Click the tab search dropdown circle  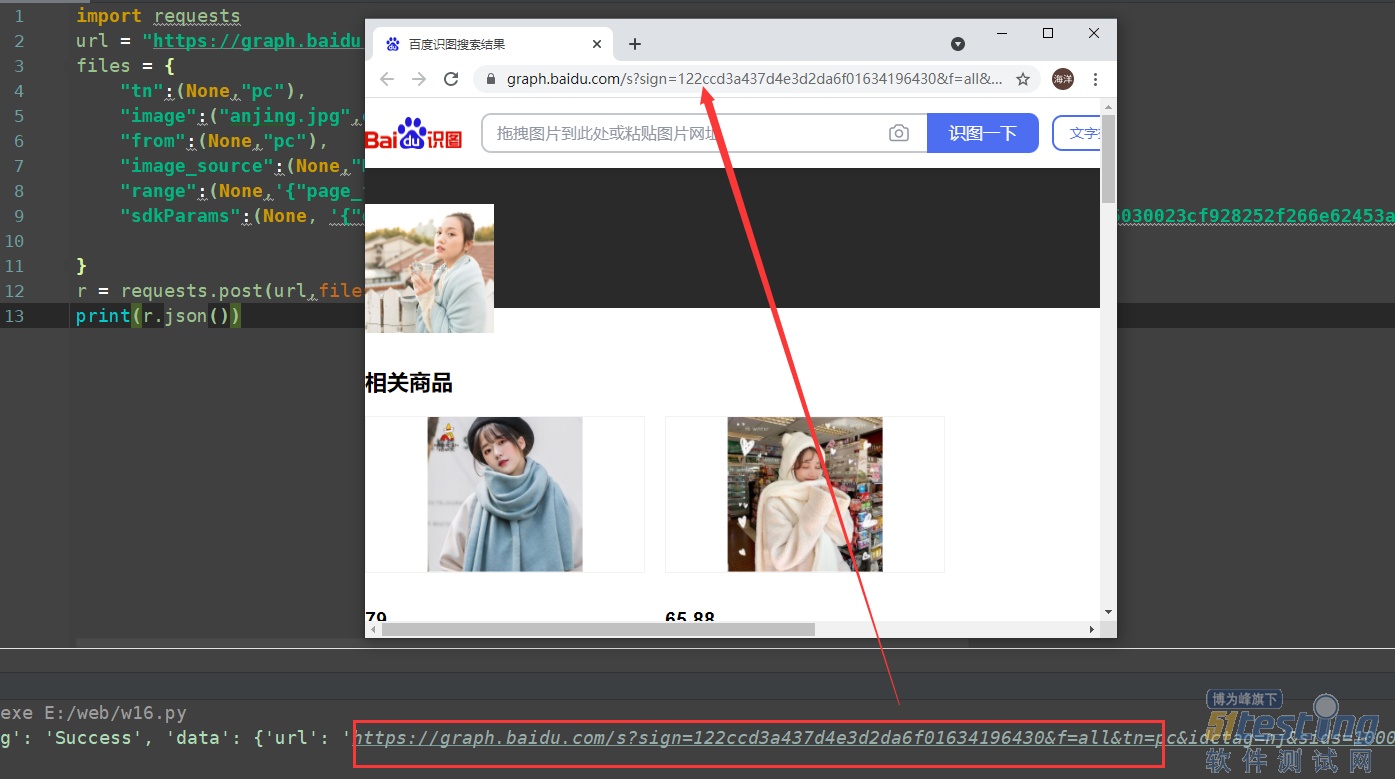(x=958, y=44)
